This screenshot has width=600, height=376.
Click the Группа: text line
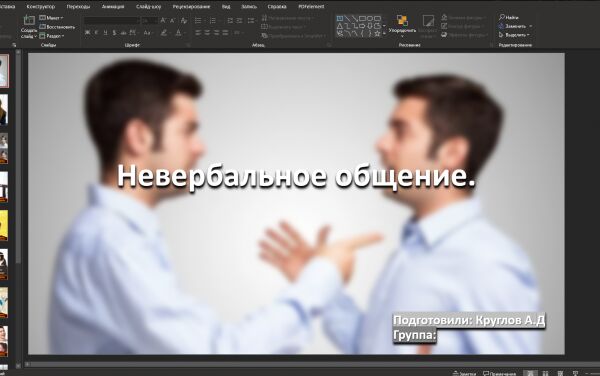click(x=415, y=335)
